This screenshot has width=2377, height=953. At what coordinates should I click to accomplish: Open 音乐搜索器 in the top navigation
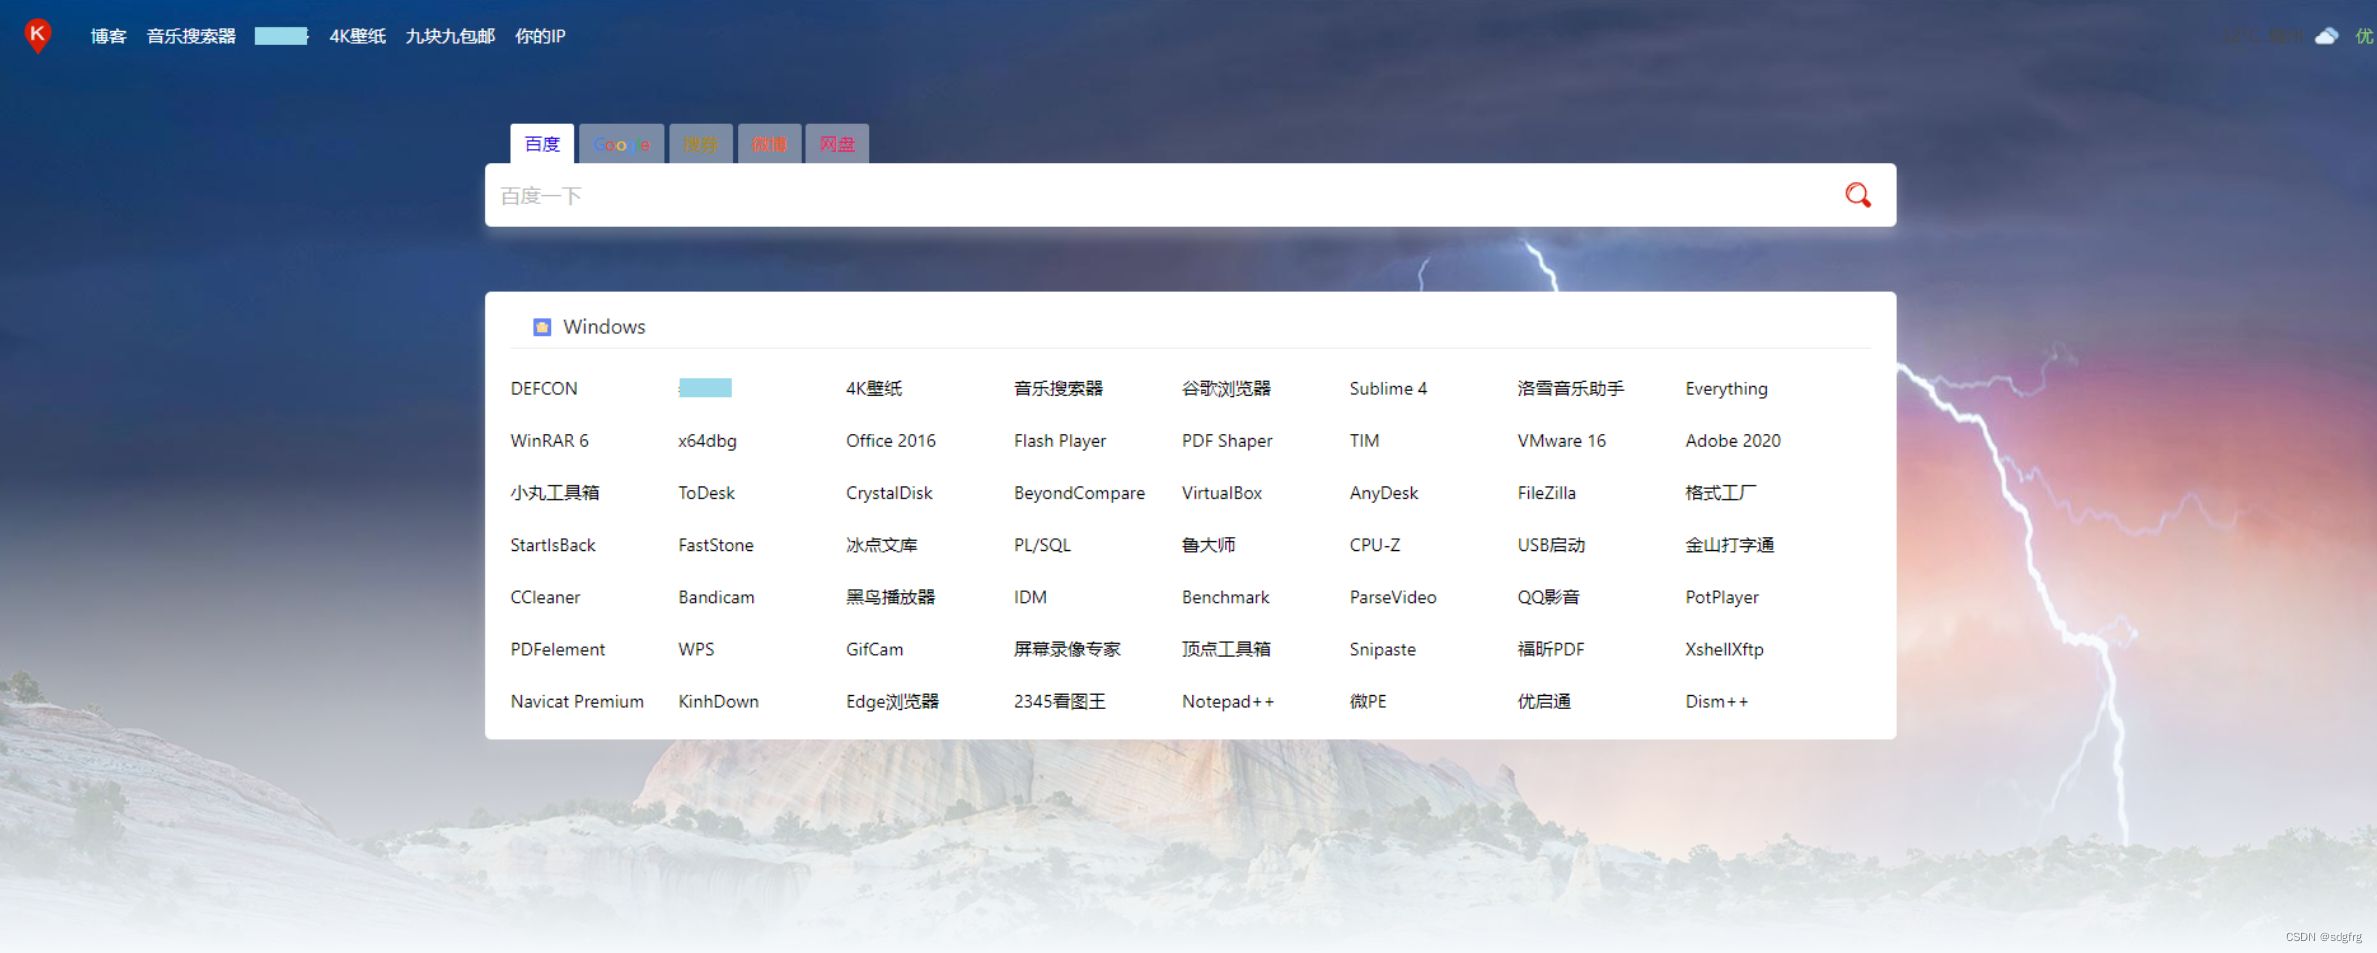point(191,36)
